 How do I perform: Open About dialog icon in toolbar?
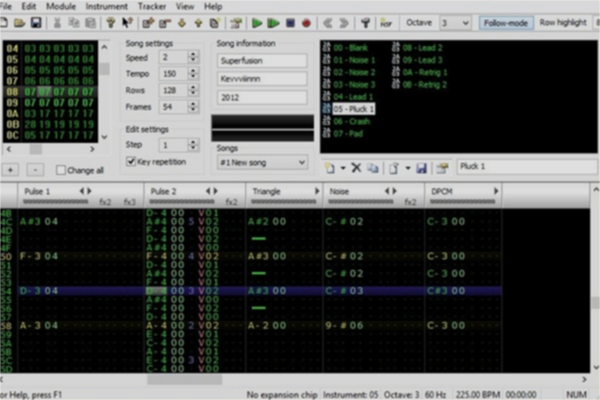111,23
